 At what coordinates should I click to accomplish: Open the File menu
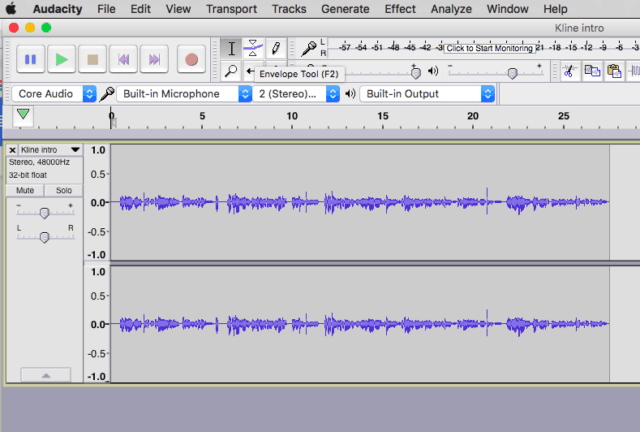[106, 9]
